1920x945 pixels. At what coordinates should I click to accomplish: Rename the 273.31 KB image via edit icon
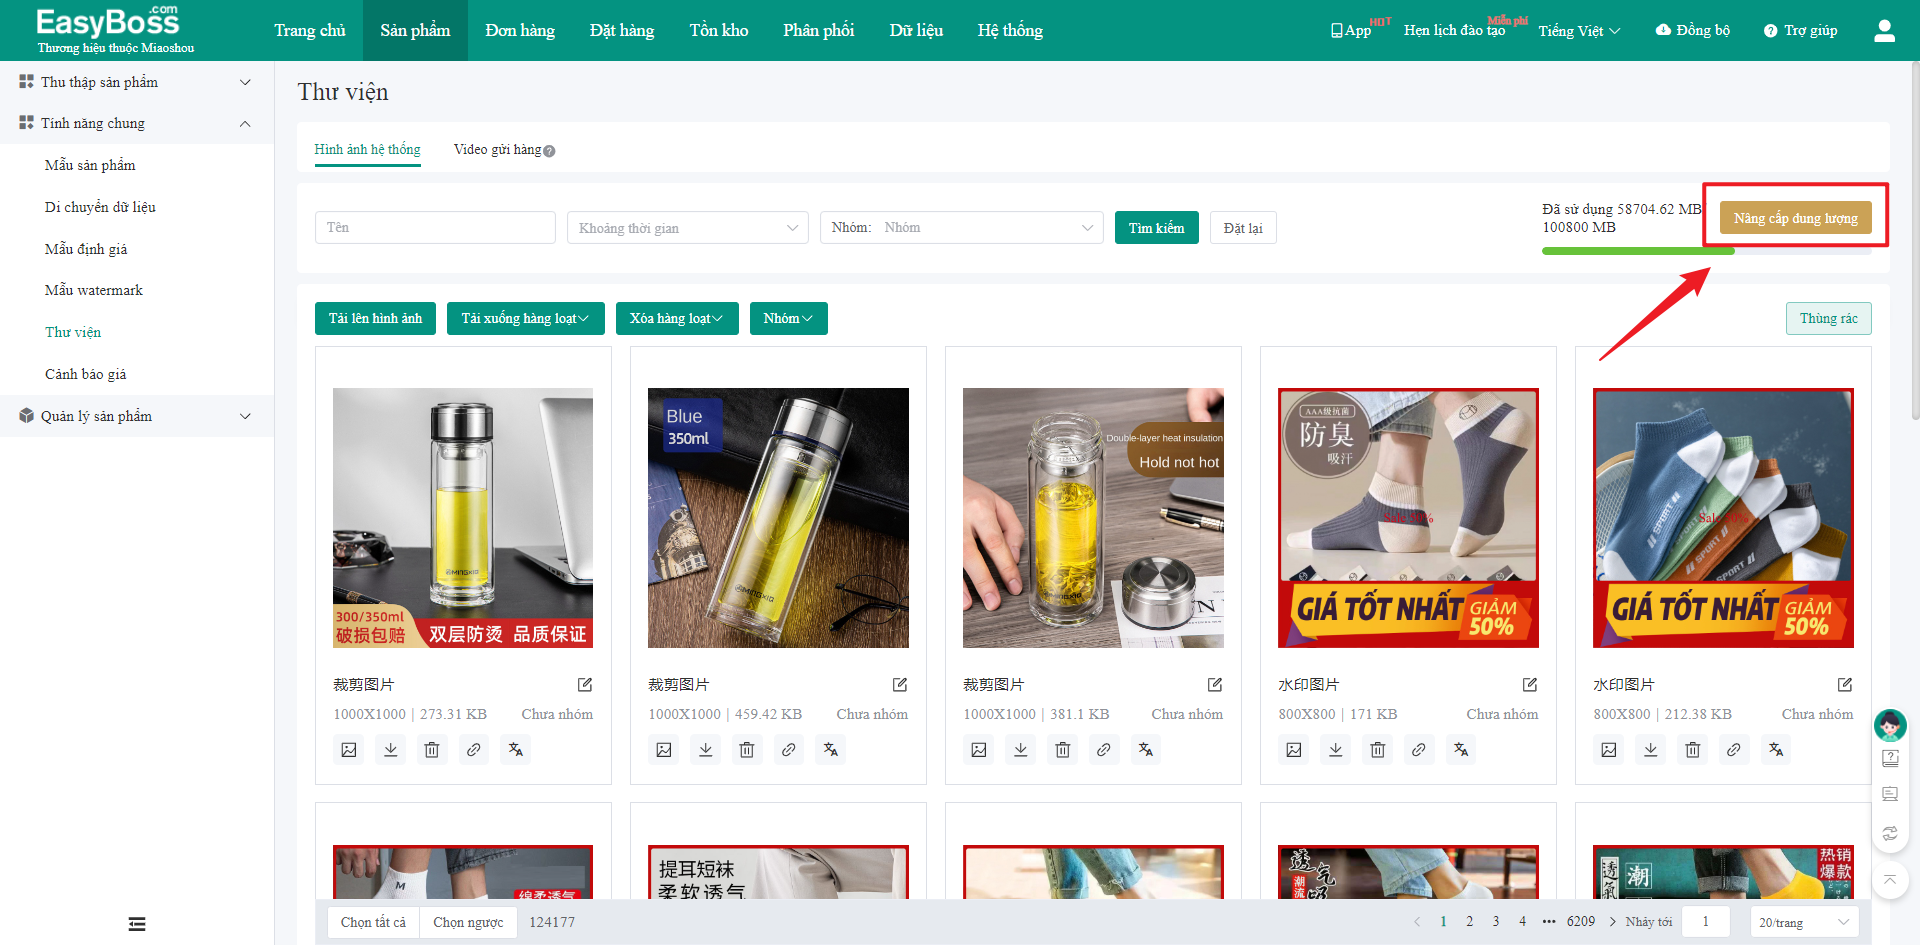[585, 685]
